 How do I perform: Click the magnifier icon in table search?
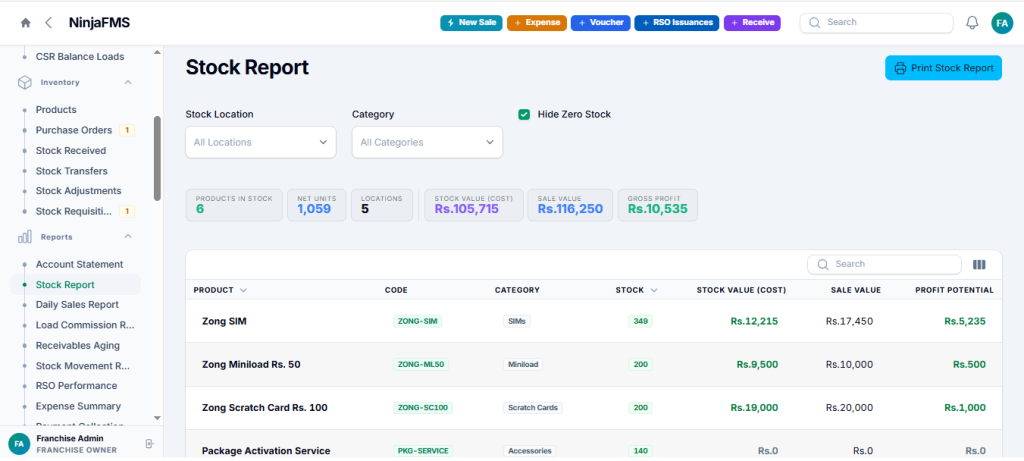(824, 264)
